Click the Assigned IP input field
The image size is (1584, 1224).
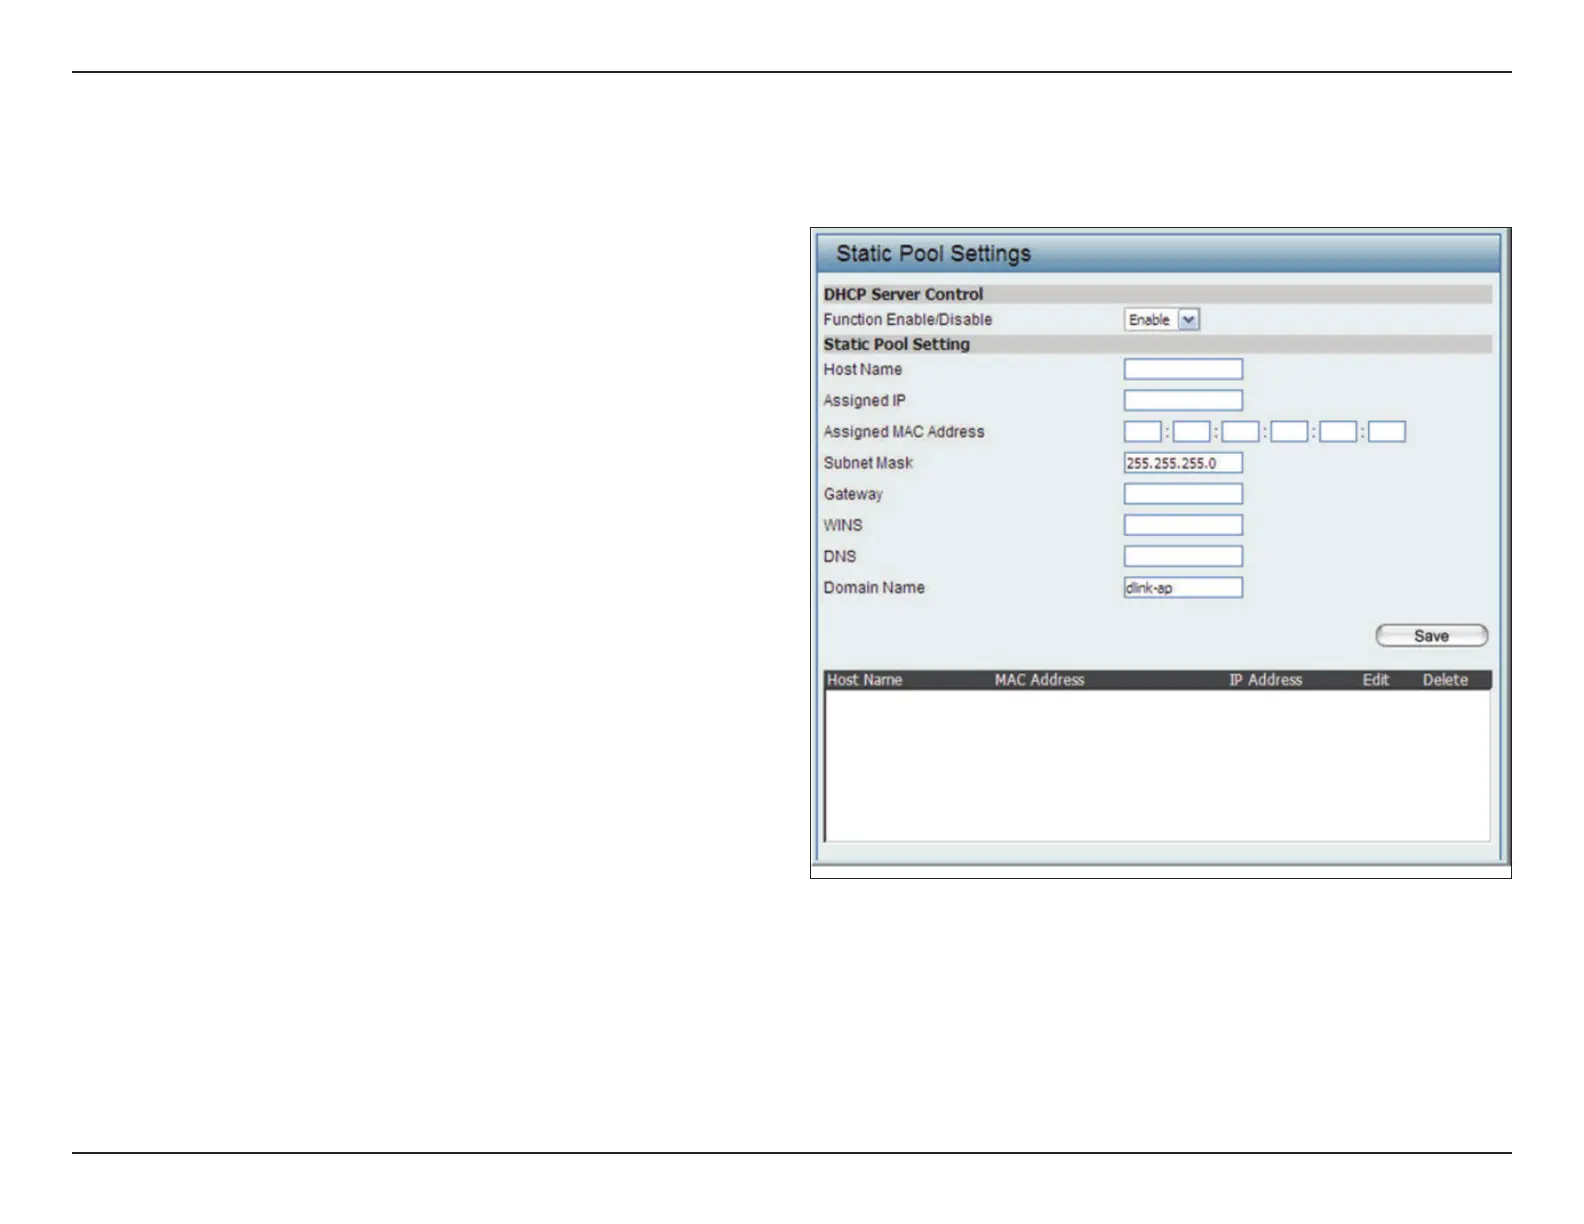click(1183, 400)
